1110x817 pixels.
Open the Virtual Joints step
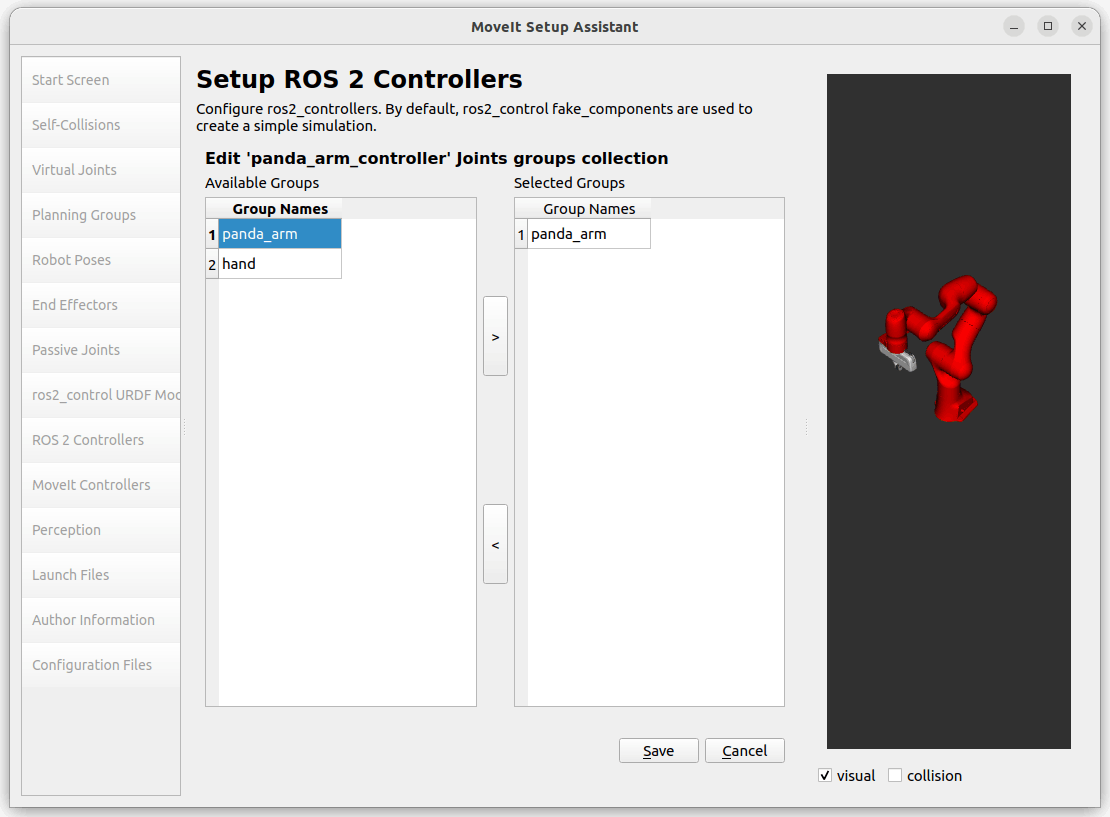pyautogui.click(x=101, y=170)
